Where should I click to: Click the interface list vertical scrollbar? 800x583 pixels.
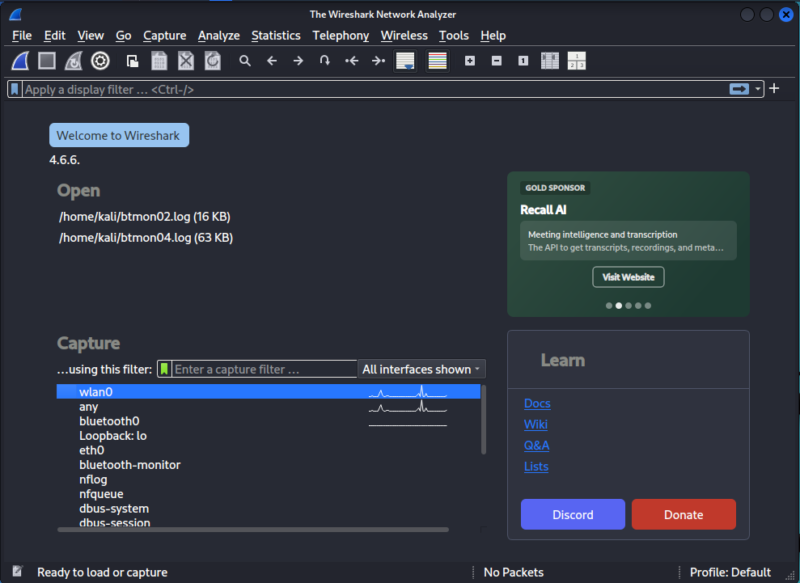484,419
